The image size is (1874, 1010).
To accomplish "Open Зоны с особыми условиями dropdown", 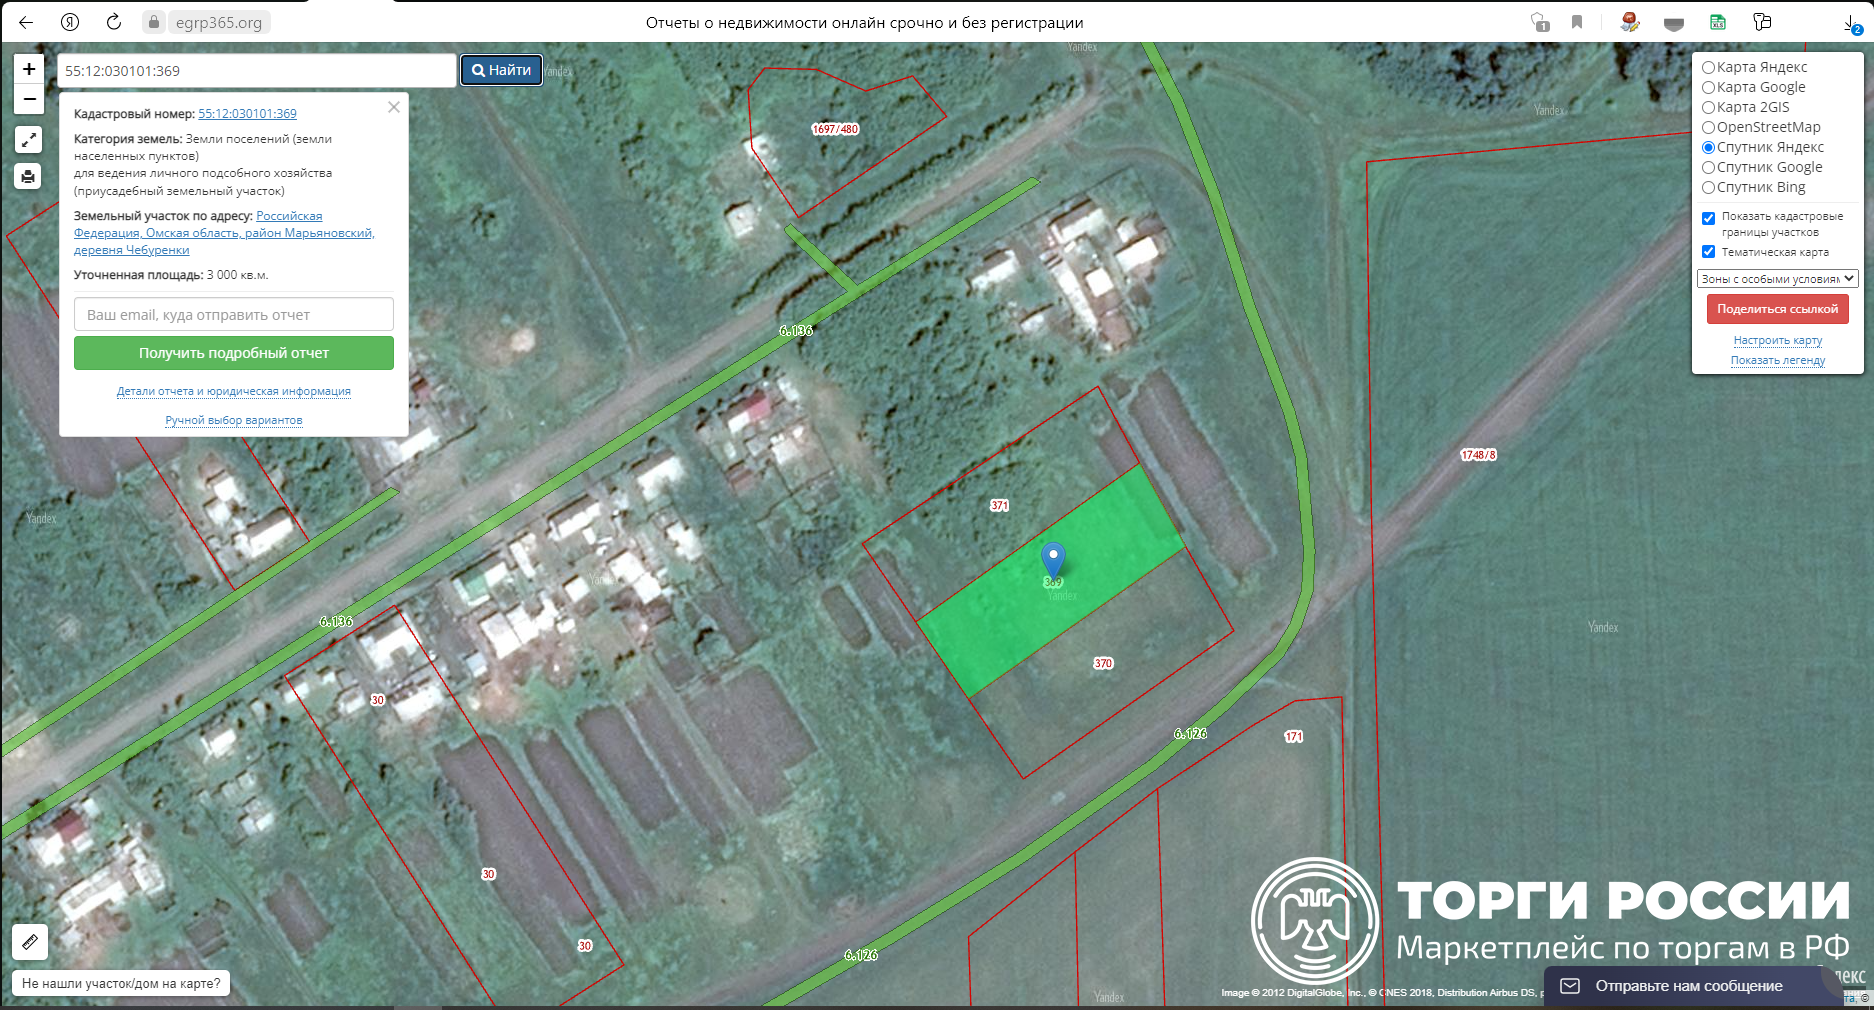I will 1777,279.
